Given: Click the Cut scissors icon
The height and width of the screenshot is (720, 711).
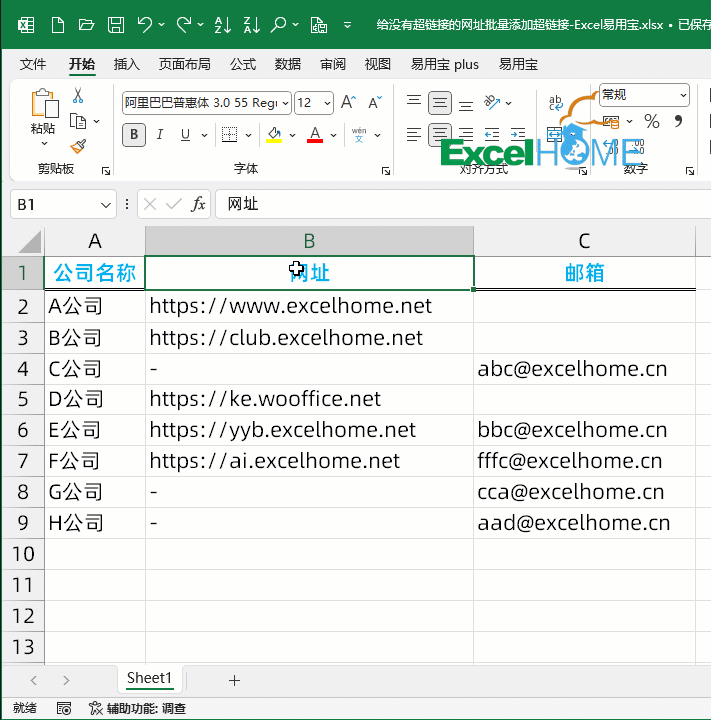Looking at the screenshot, I should 78,96.
